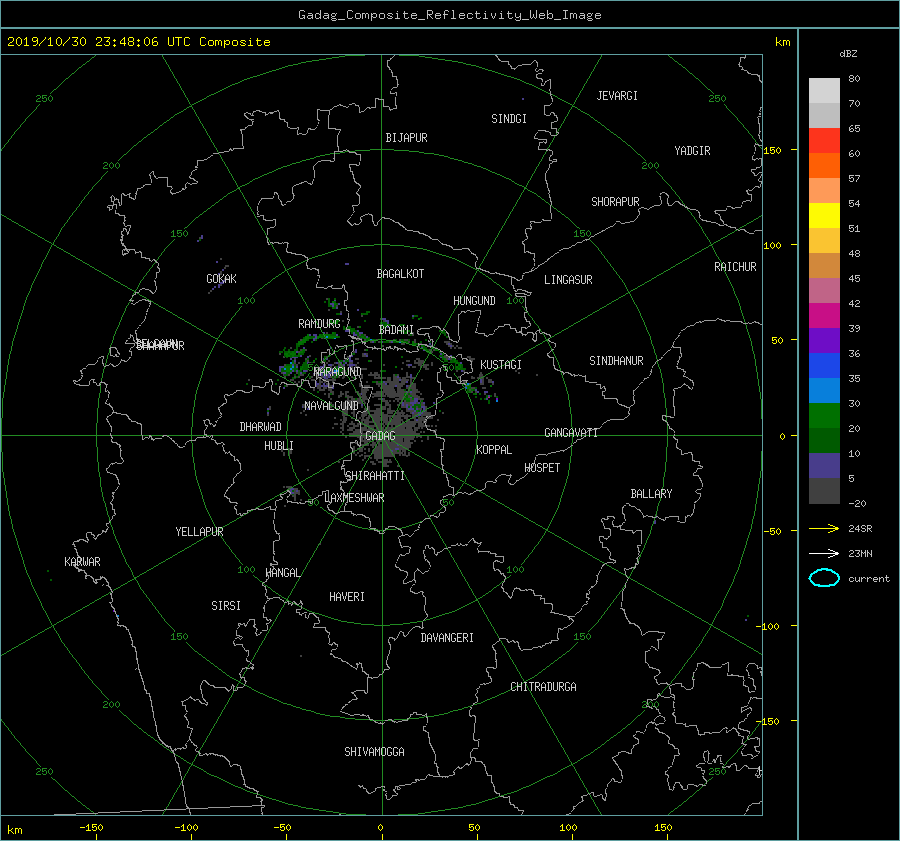Click the JEVARGI city label
The height and width of the screenshot is (841, 900).
point(617,96)
